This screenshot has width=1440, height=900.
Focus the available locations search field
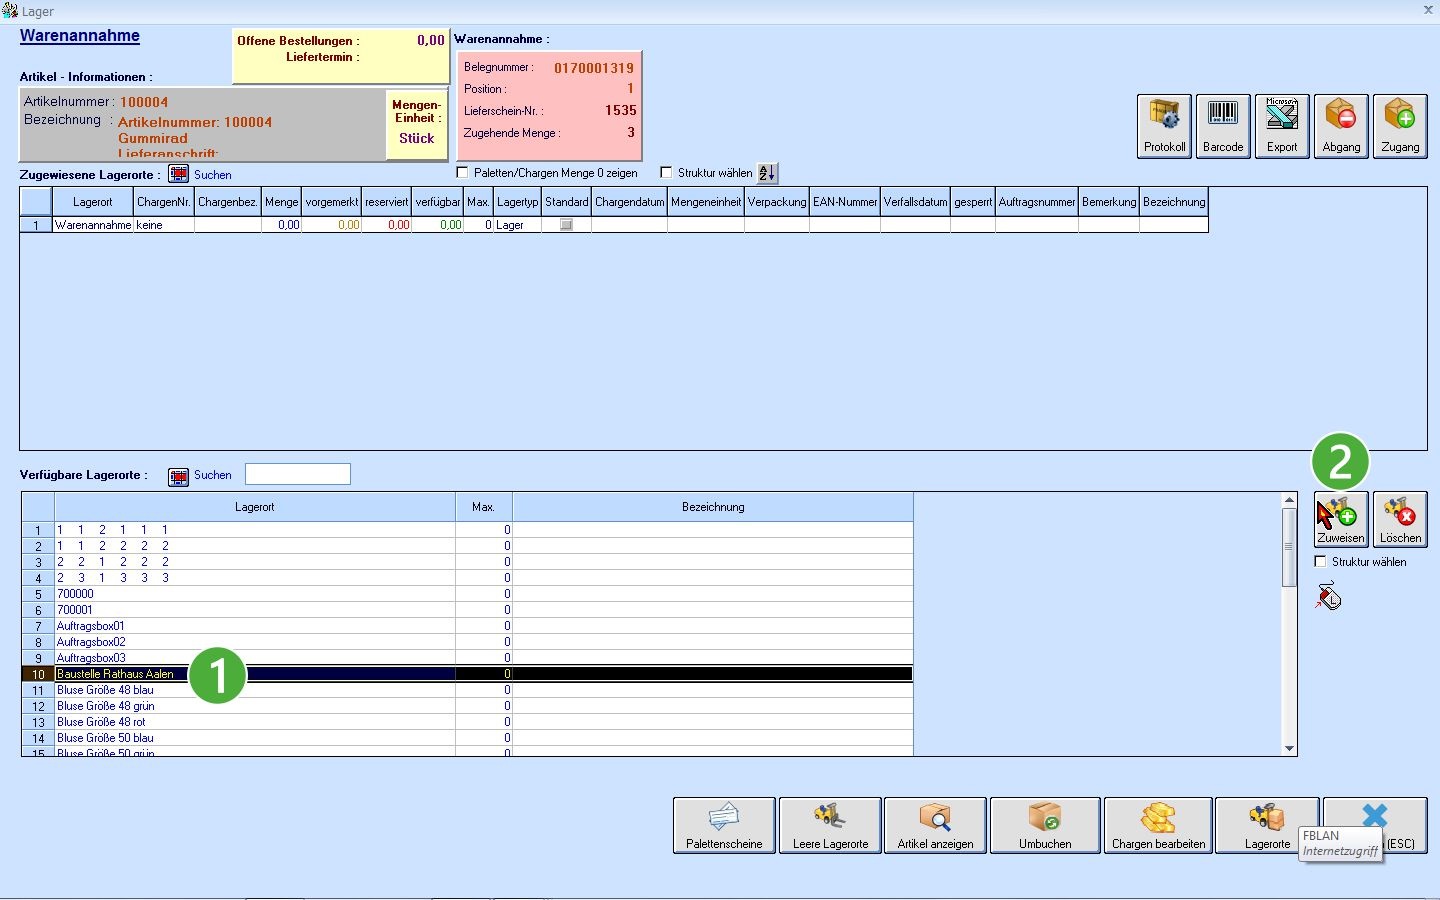tap(298, 474)
